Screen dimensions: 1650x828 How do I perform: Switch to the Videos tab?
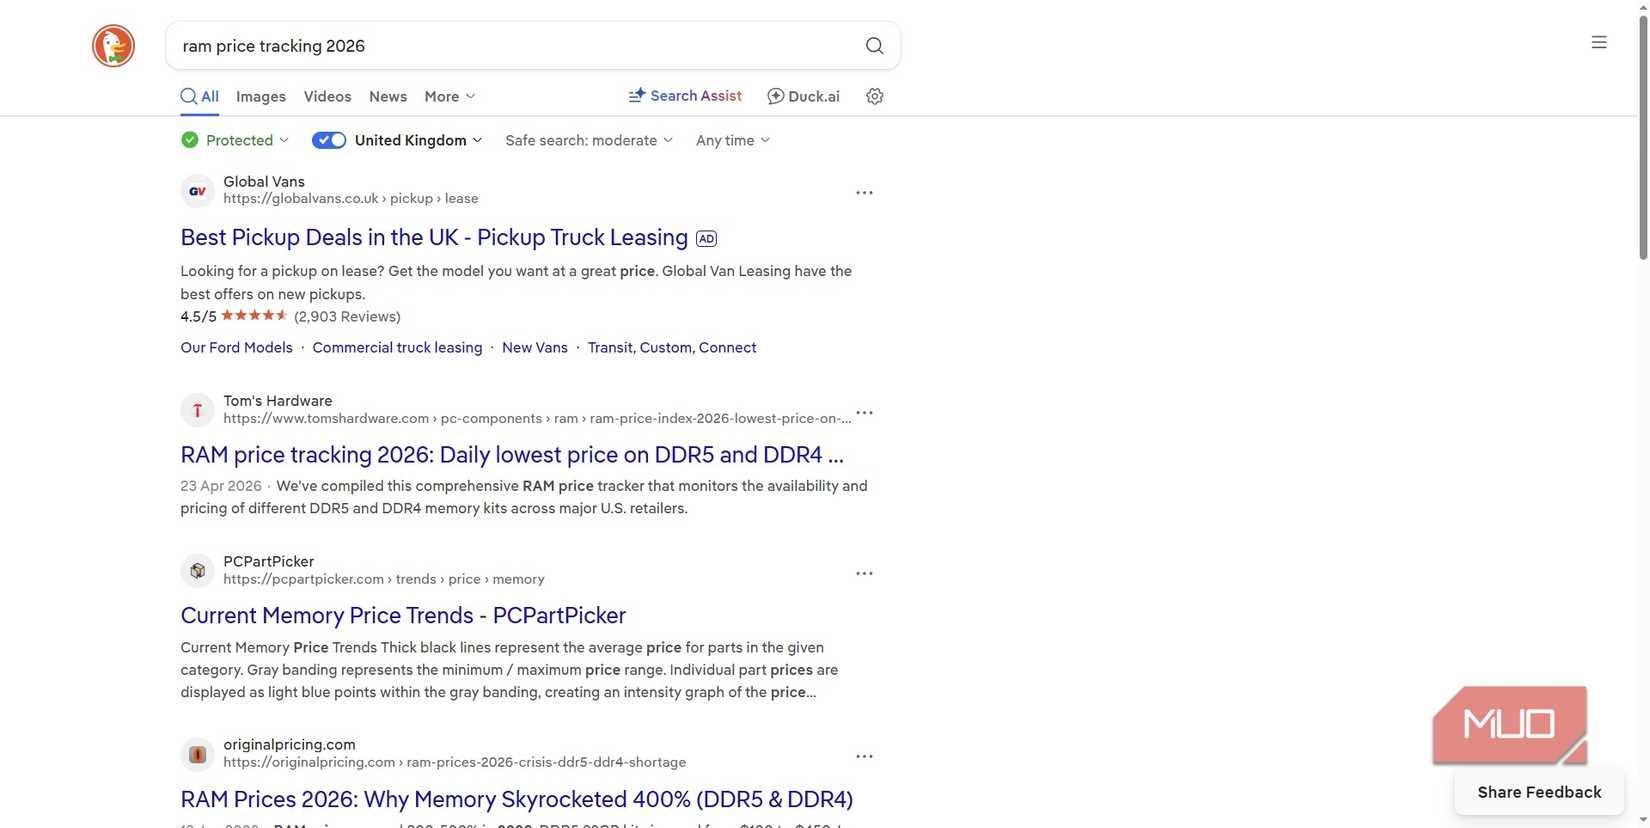point(327,96)
